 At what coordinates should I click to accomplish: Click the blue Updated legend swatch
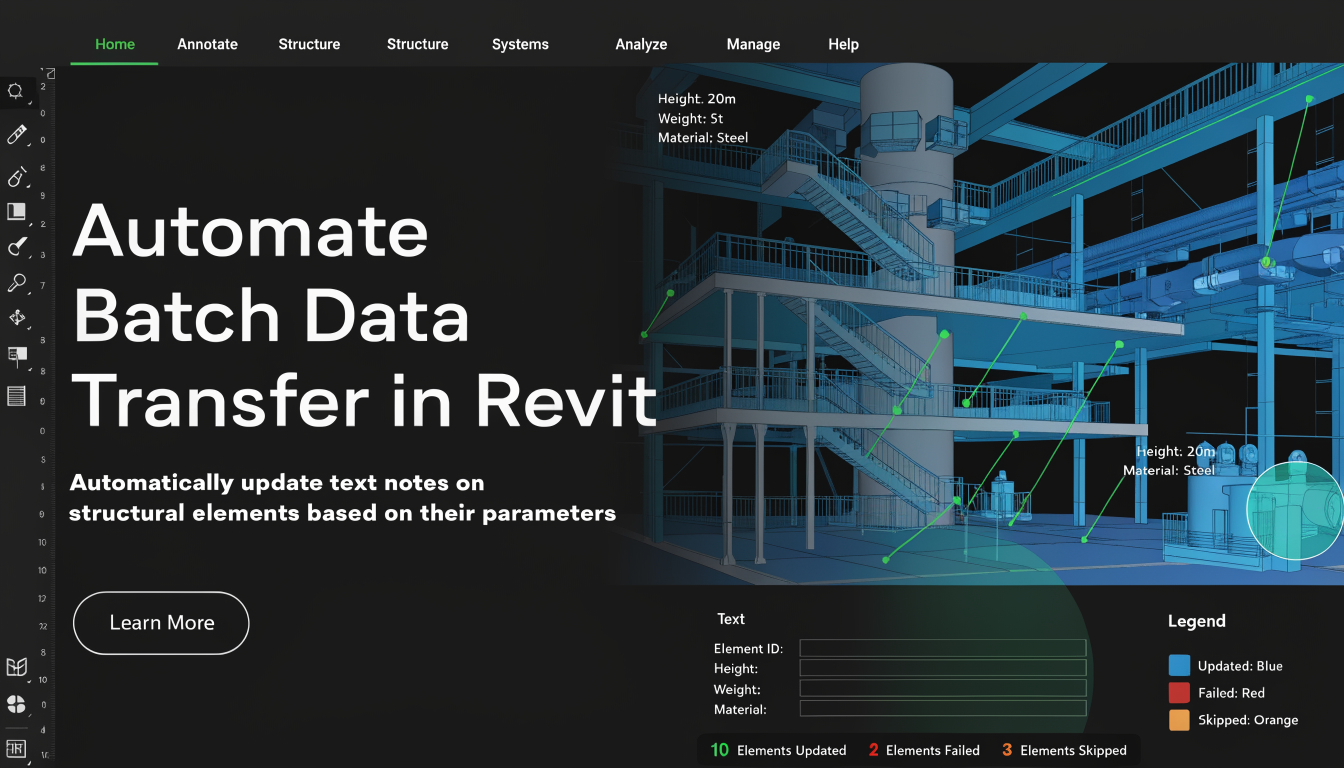(1179, 666)
